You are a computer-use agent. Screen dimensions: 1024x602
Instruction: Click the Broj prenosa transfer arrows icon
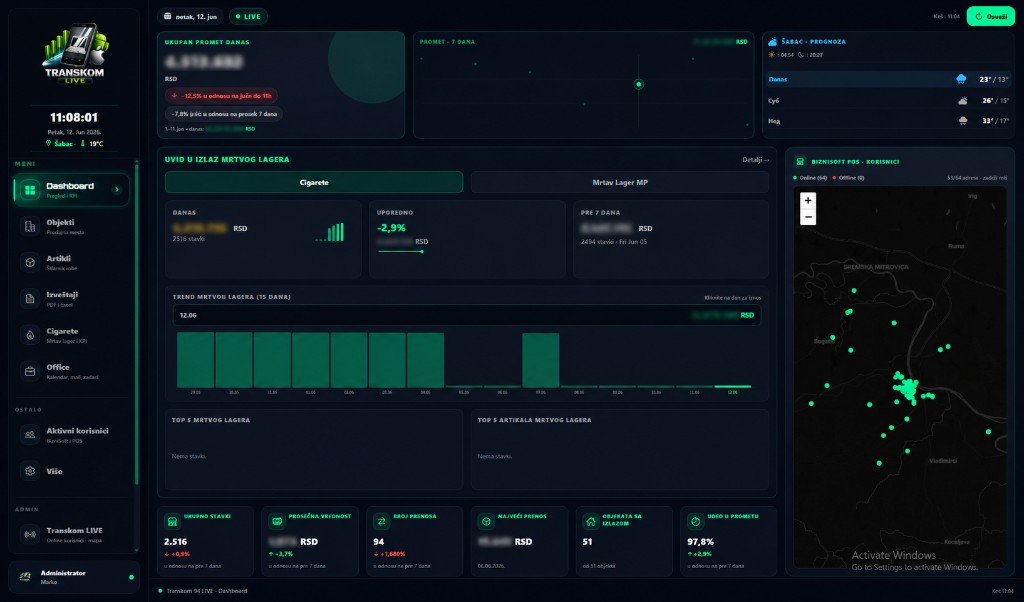click(x=381, y=521)
